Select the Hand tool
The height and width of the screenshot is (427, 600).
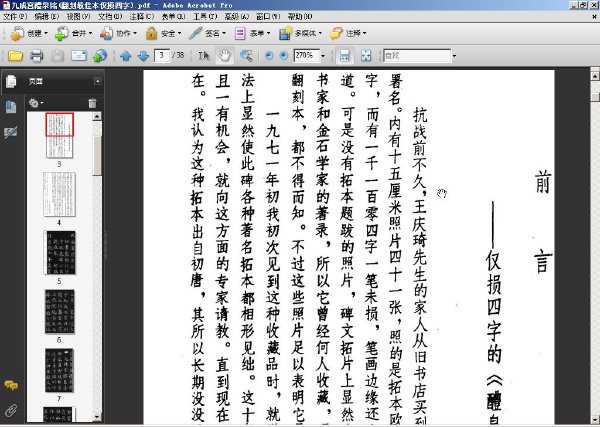pos(225,56)
